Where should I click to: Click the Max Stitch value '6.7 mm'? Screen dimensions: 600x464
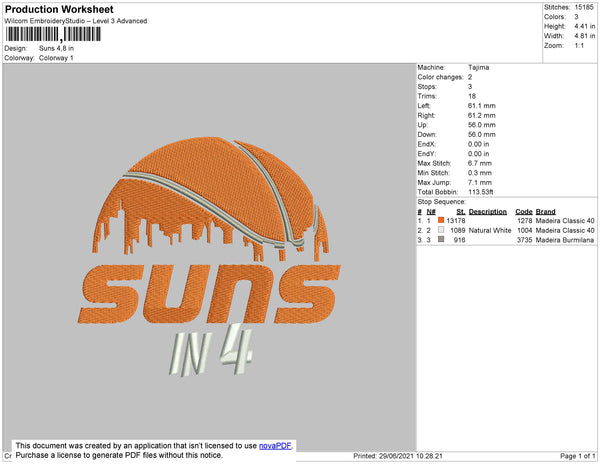pos(479,163)
